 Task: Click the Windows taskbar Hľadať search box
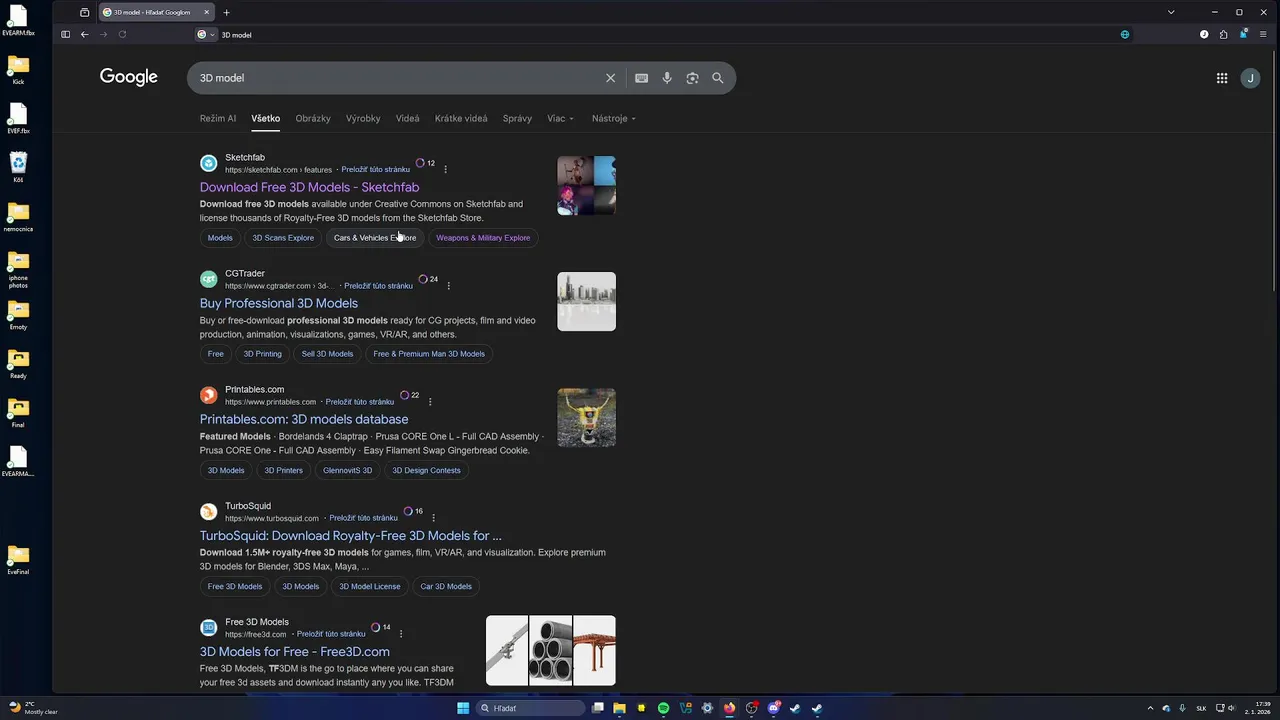click(531, 708)
